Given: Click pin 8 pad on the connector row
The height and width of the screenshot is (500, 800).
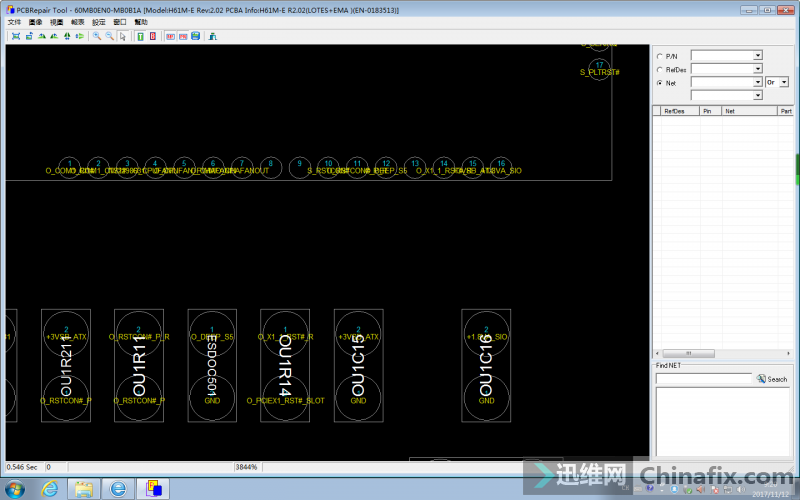Looking at the screenshot, I should pos(270,167).
